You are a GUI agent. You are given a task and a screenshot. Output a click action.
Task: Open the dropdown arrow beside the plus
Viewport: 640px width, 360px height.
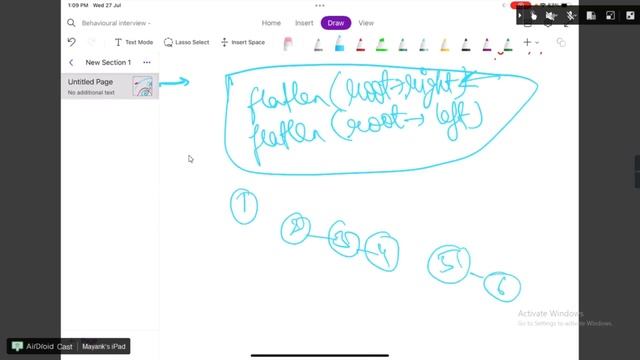click(537, 42)
